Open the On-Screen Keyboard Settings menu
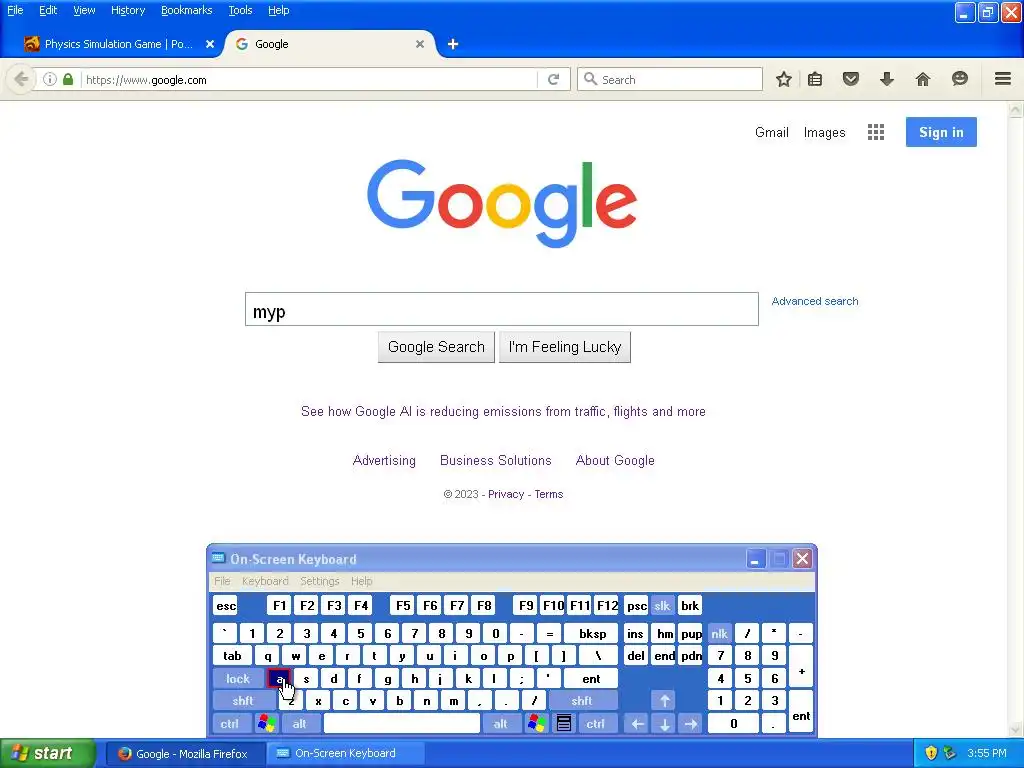 click(319, 581)
